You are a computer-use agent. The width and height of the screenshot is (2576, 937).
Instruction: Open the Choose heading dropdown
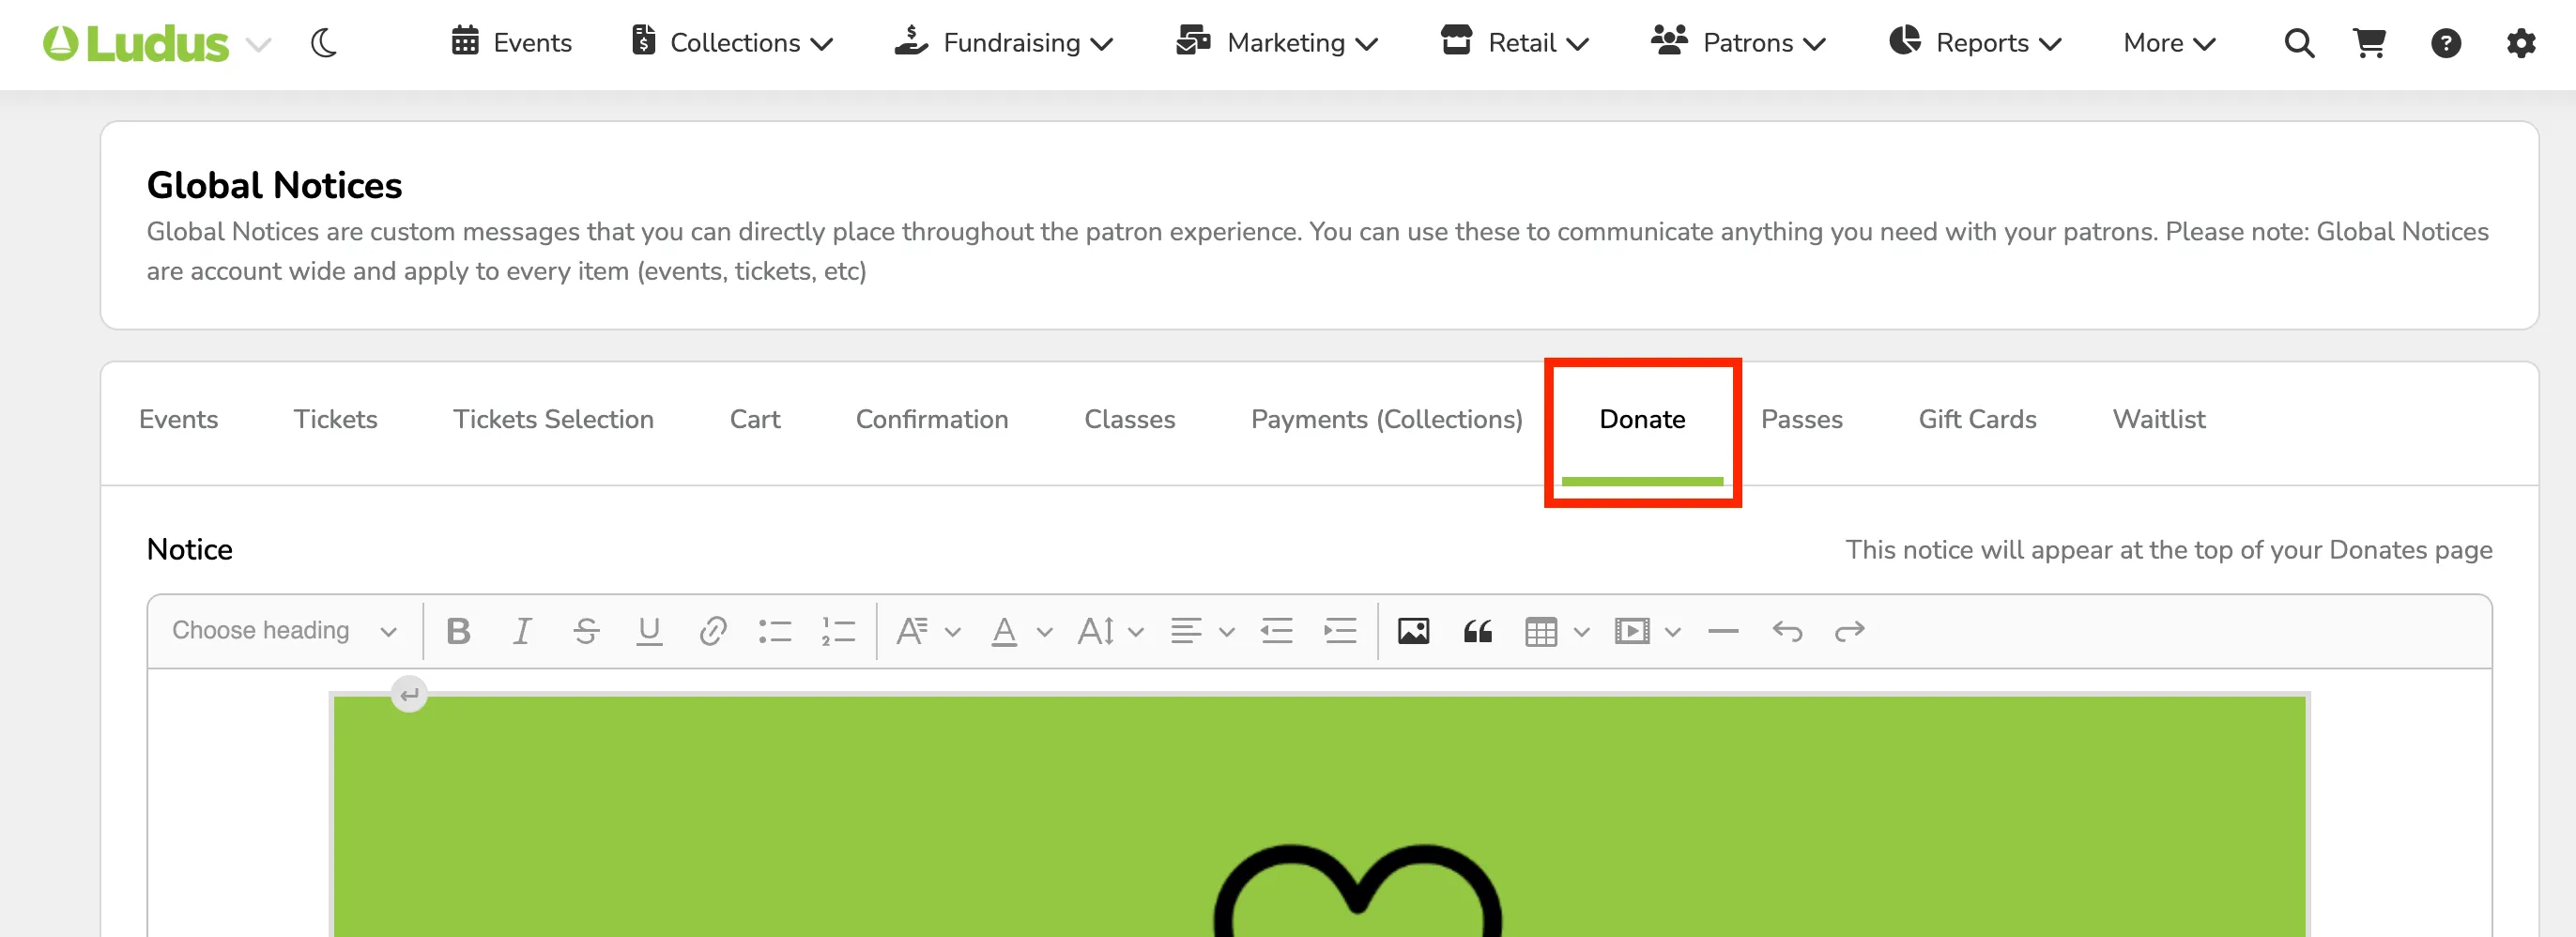[x=284, y=630]
